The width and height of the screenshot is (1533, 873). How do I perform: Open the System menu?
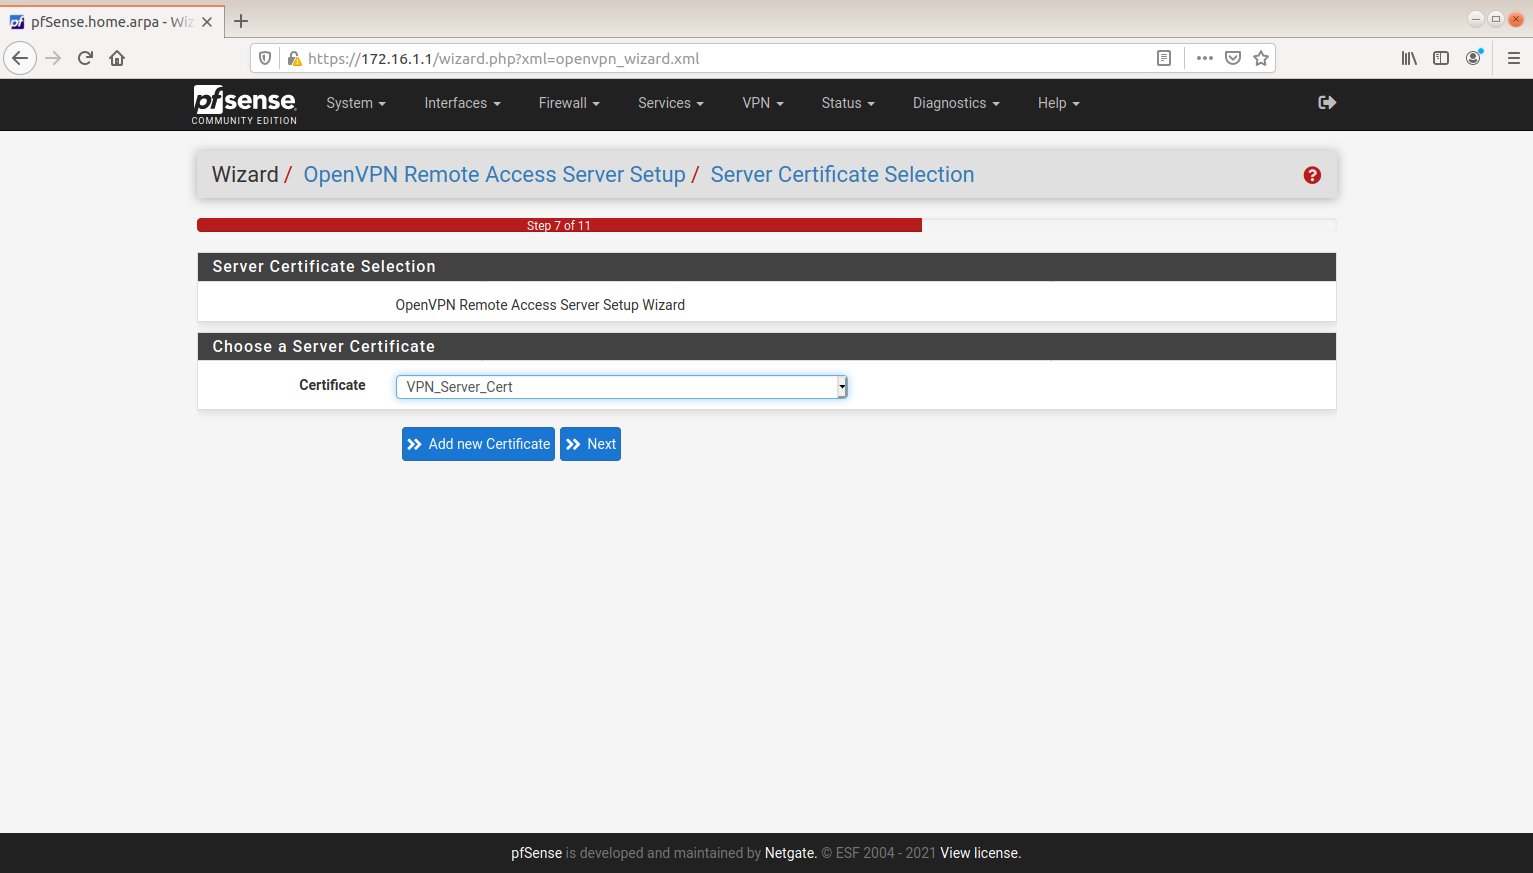tap(356, 103)
